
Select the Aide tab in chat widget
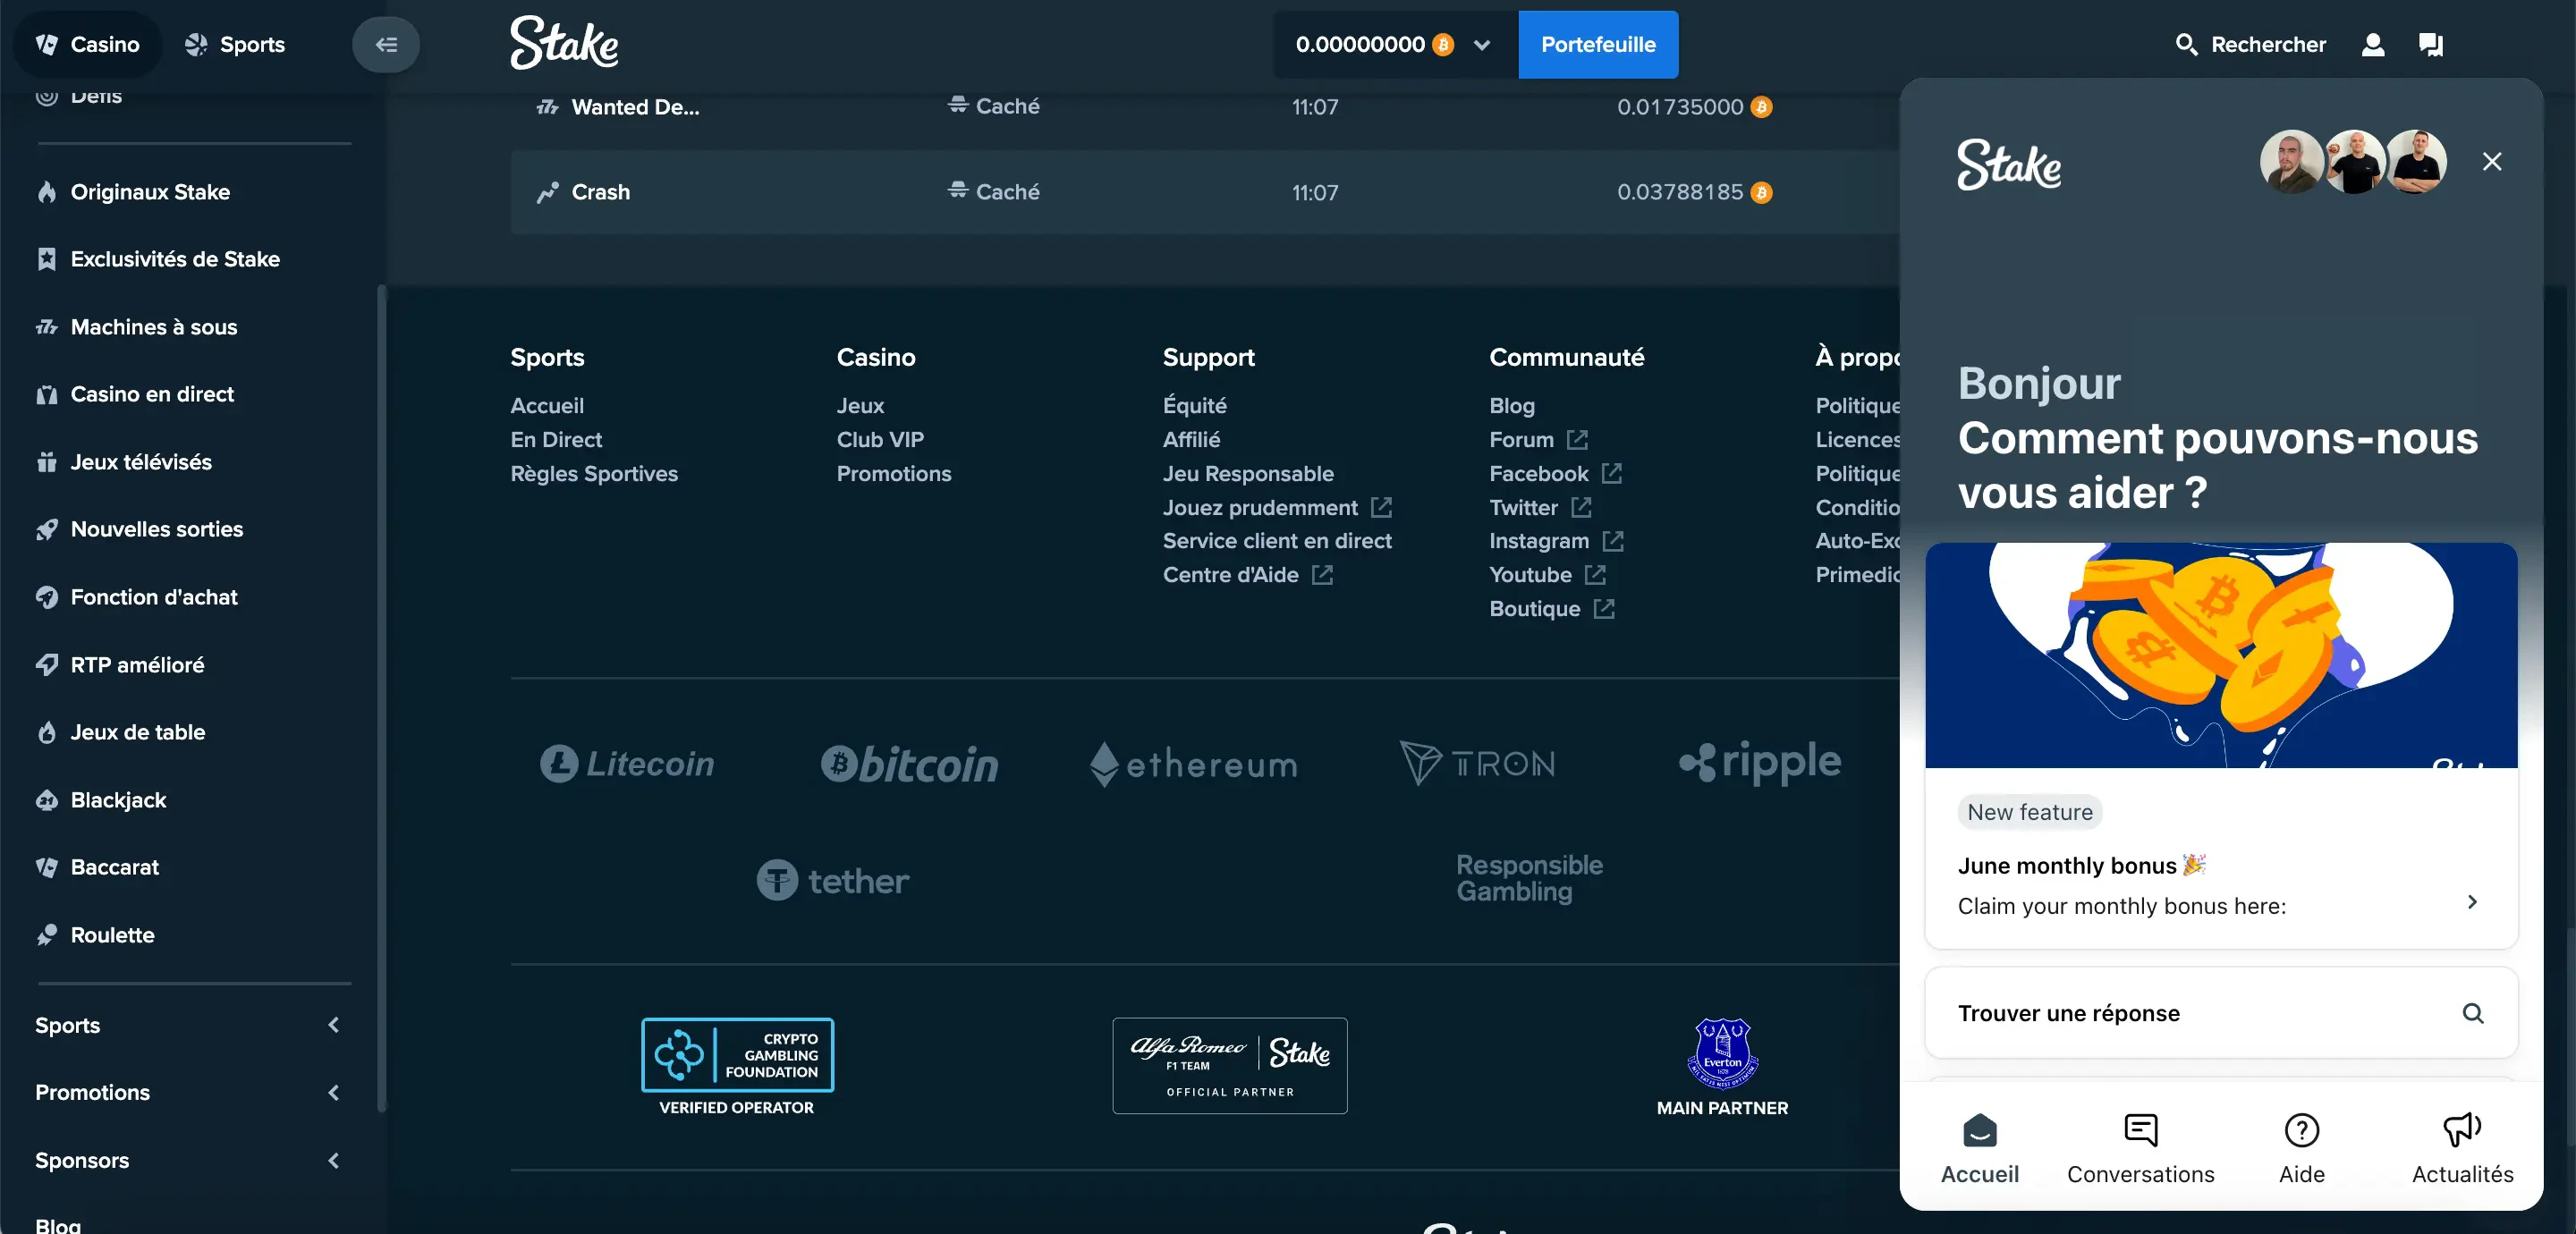2301,1148
